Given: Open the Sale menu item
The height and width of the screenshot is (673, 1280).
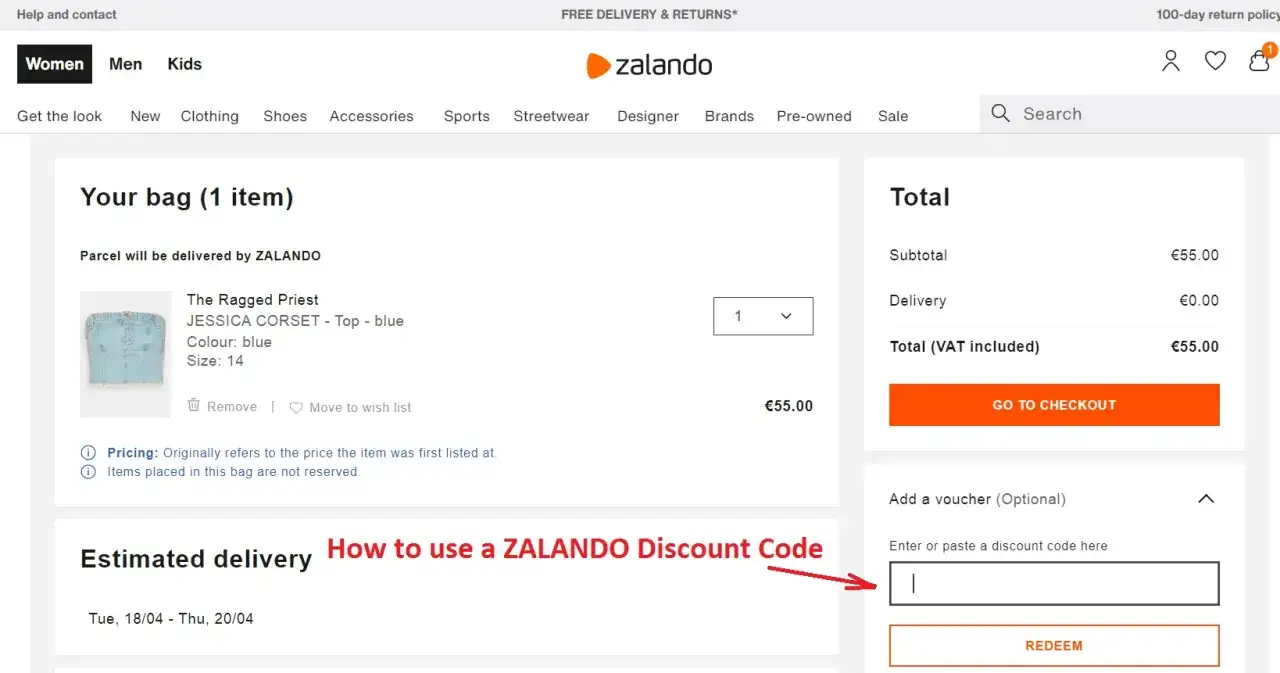Looking at the screenshot, I should tap(892, 116).
